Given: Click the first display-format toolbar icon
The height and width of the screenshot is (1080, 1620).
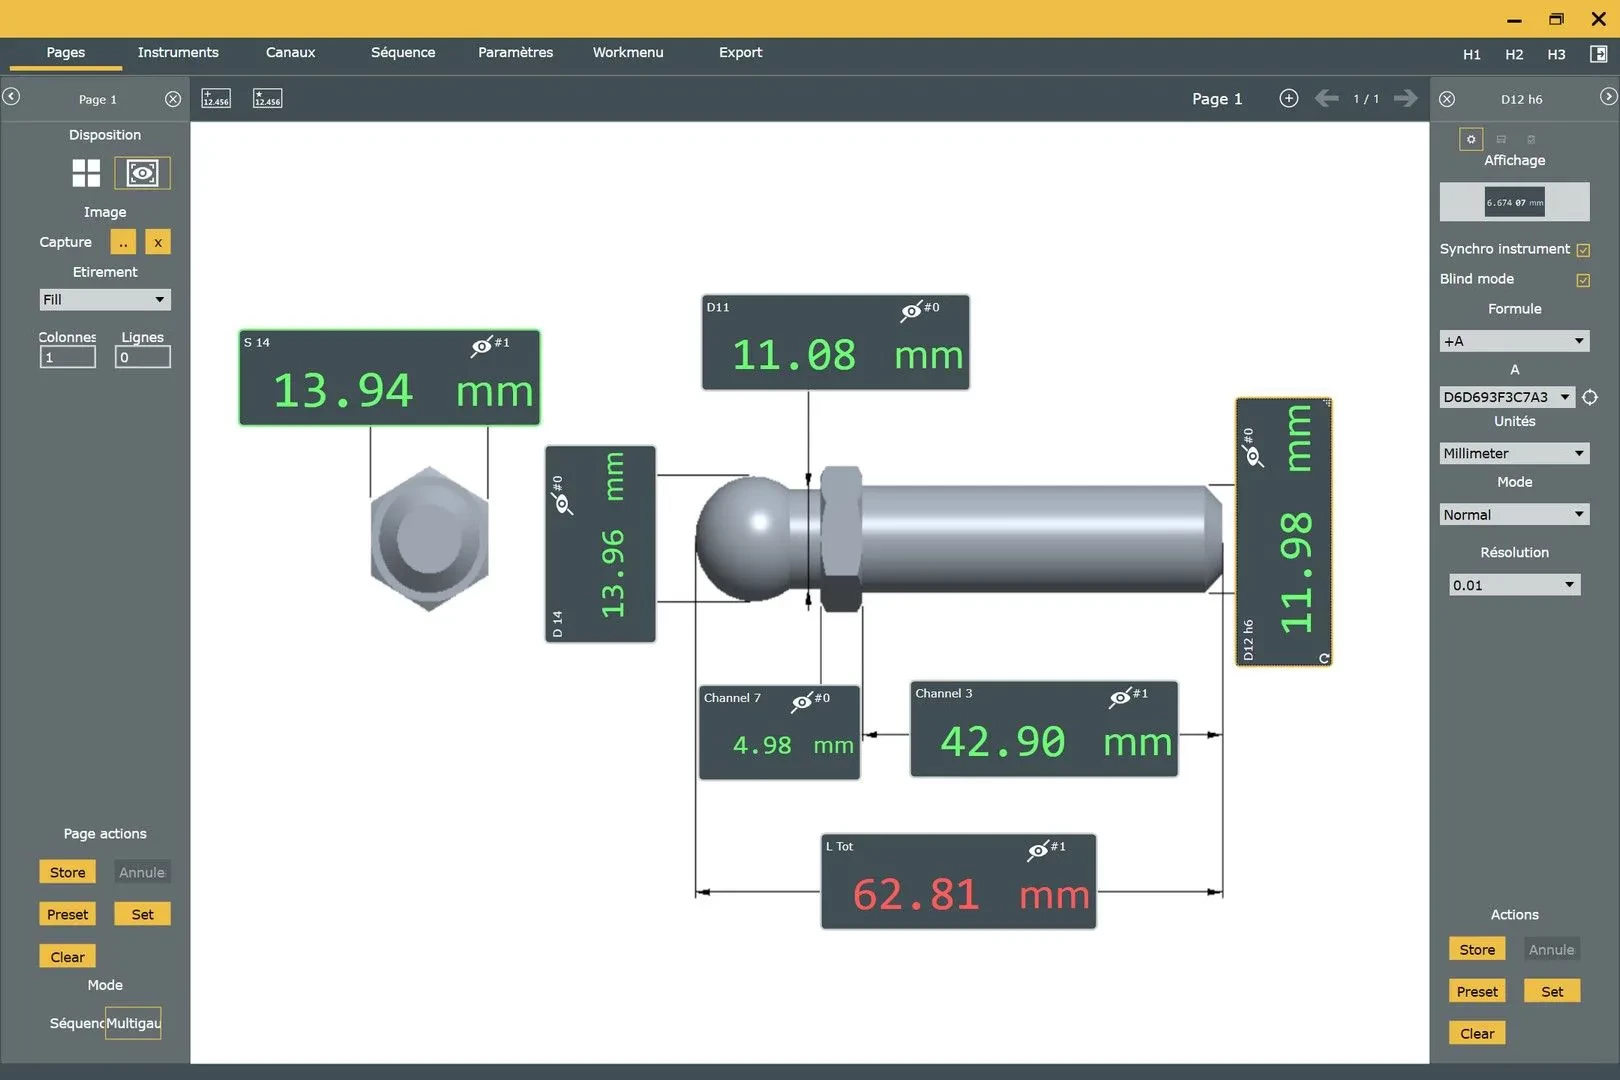Looking at the screenshot, I should (216, 98).
